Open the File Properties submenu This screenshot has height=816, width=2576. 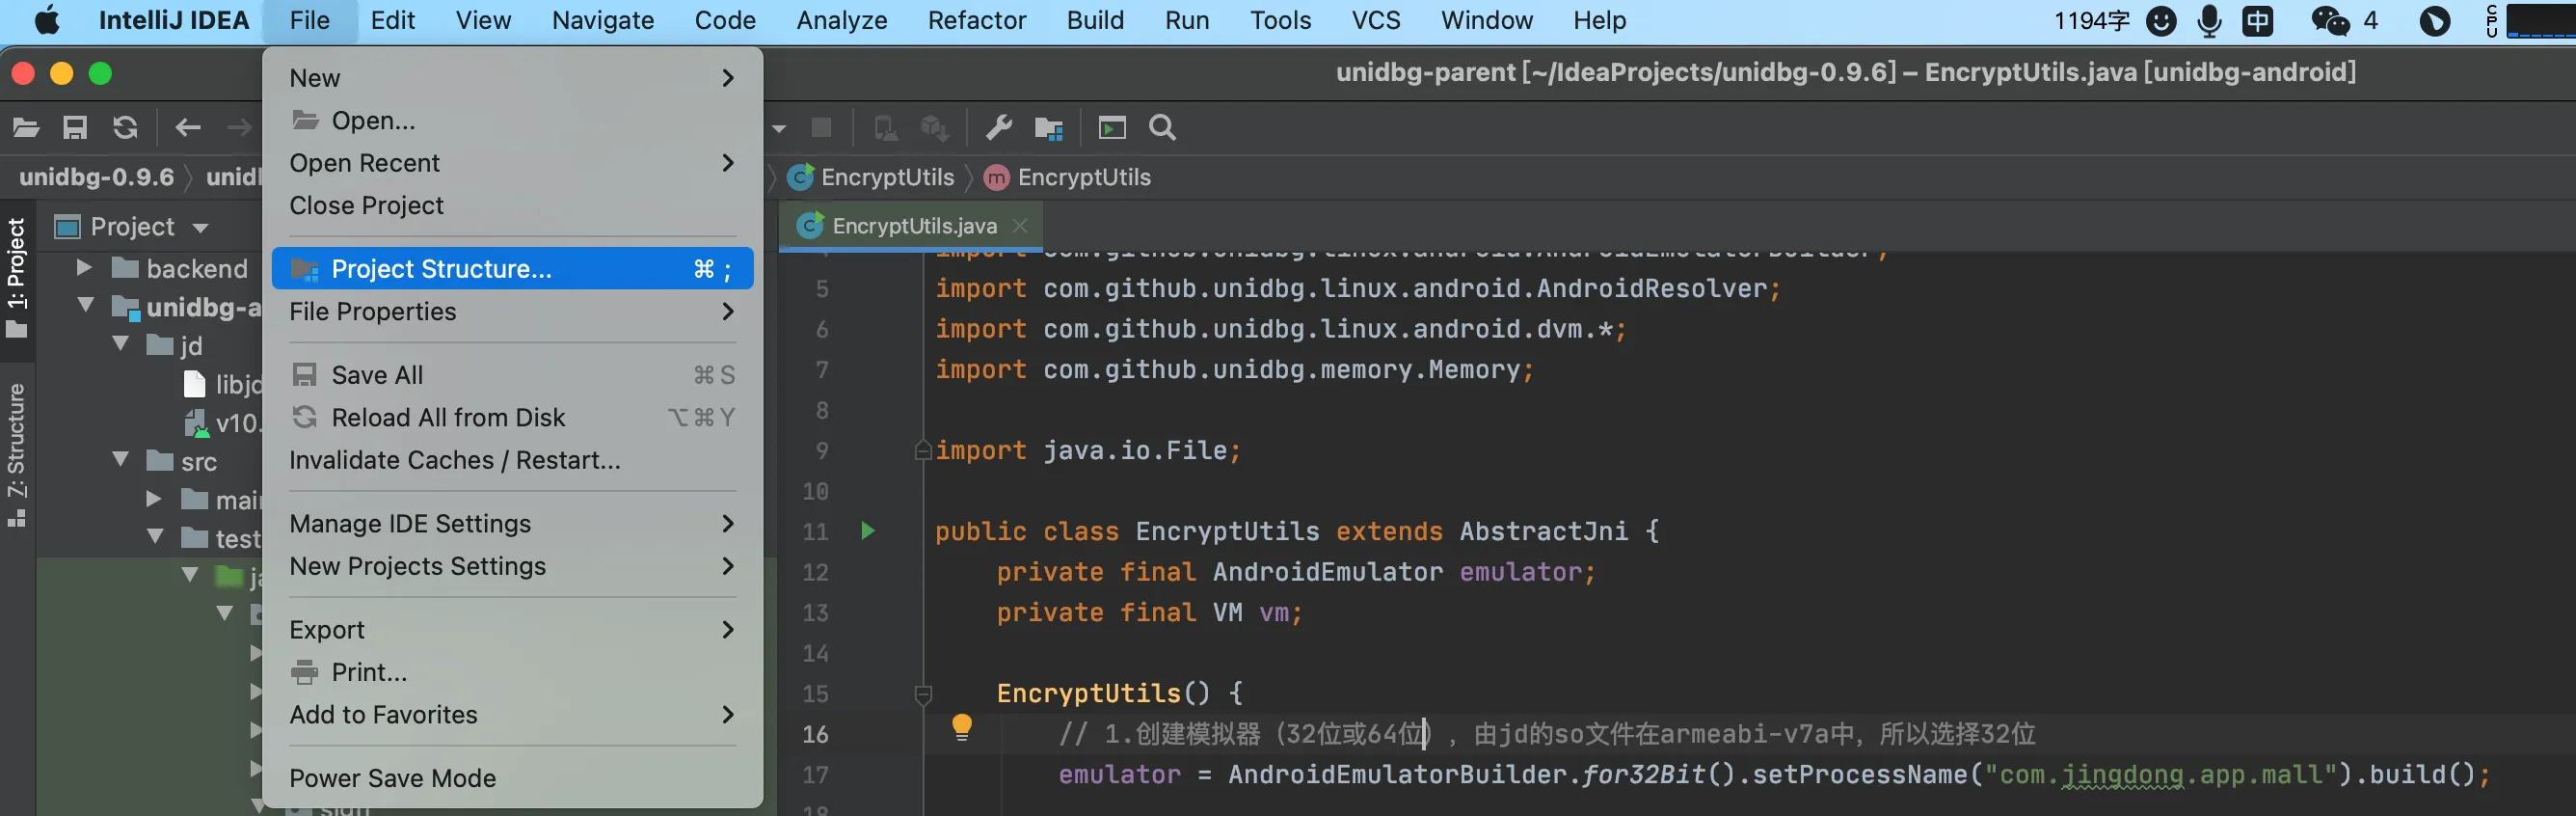click(512, 311)
